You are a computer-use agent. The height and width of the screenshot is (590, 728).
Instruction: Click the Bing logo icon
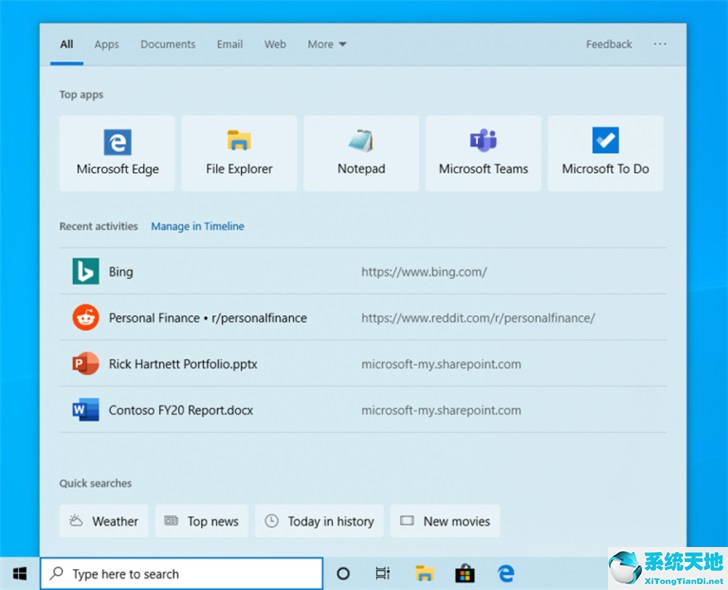coord(86,271)
